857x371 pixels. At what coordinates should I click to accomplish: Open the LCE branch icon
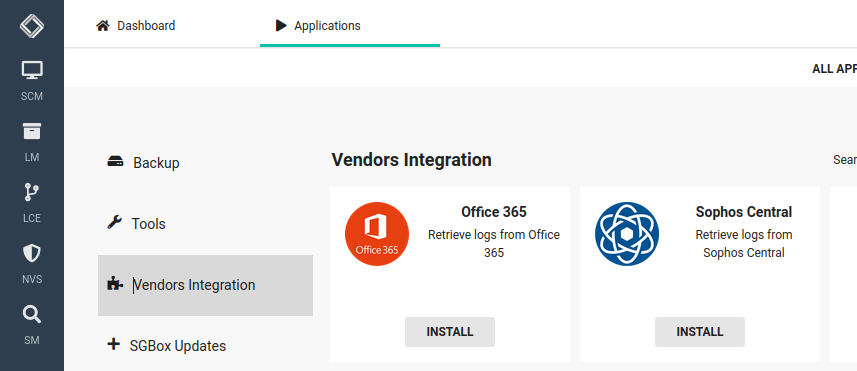[32, 192]
